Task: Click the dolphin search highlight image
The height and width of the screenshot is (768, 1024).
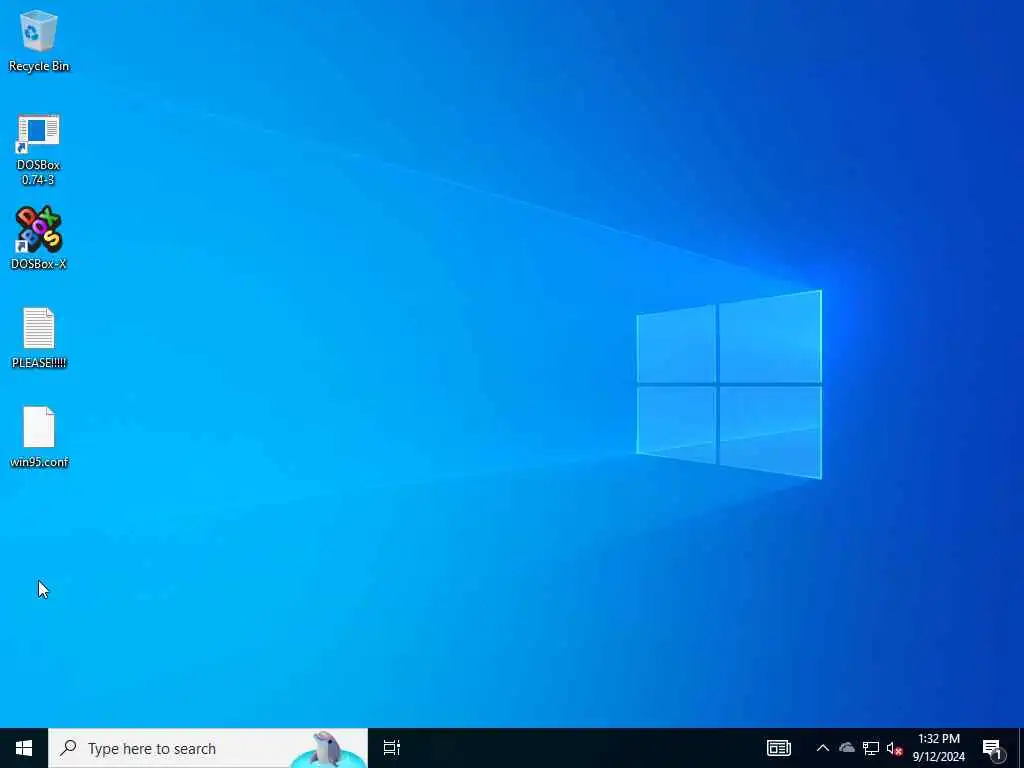Action: [327, 748]
